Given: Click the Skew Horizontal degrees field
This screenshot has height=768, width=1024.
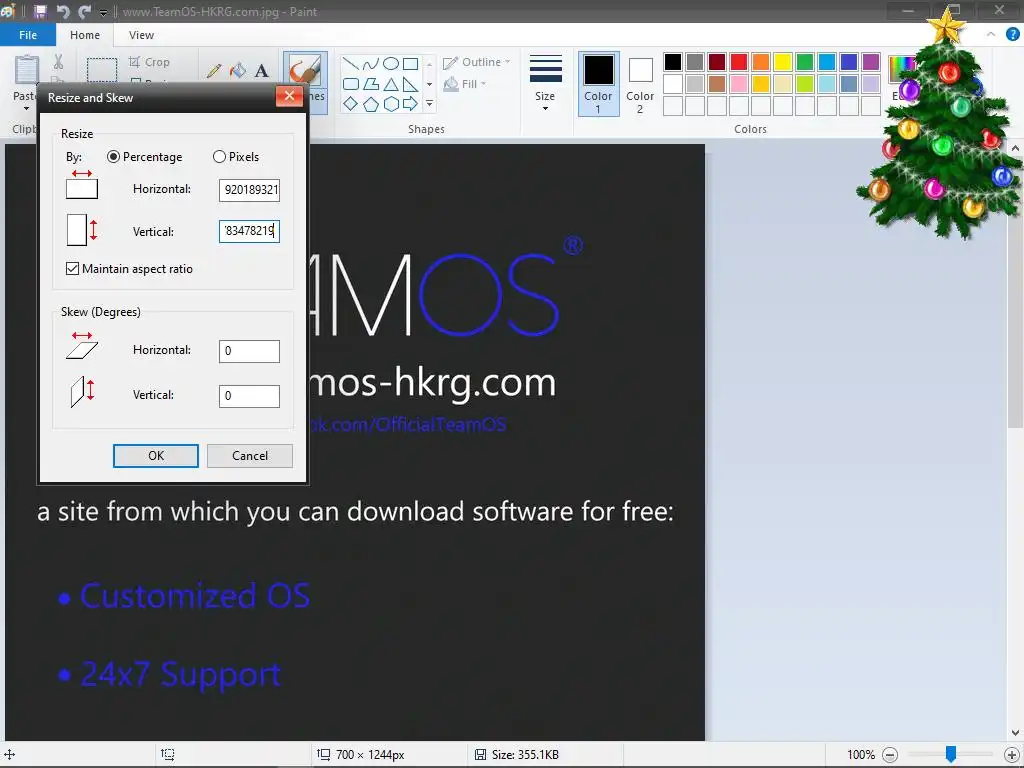Looking at the screenshot, I should coord(249,351).
